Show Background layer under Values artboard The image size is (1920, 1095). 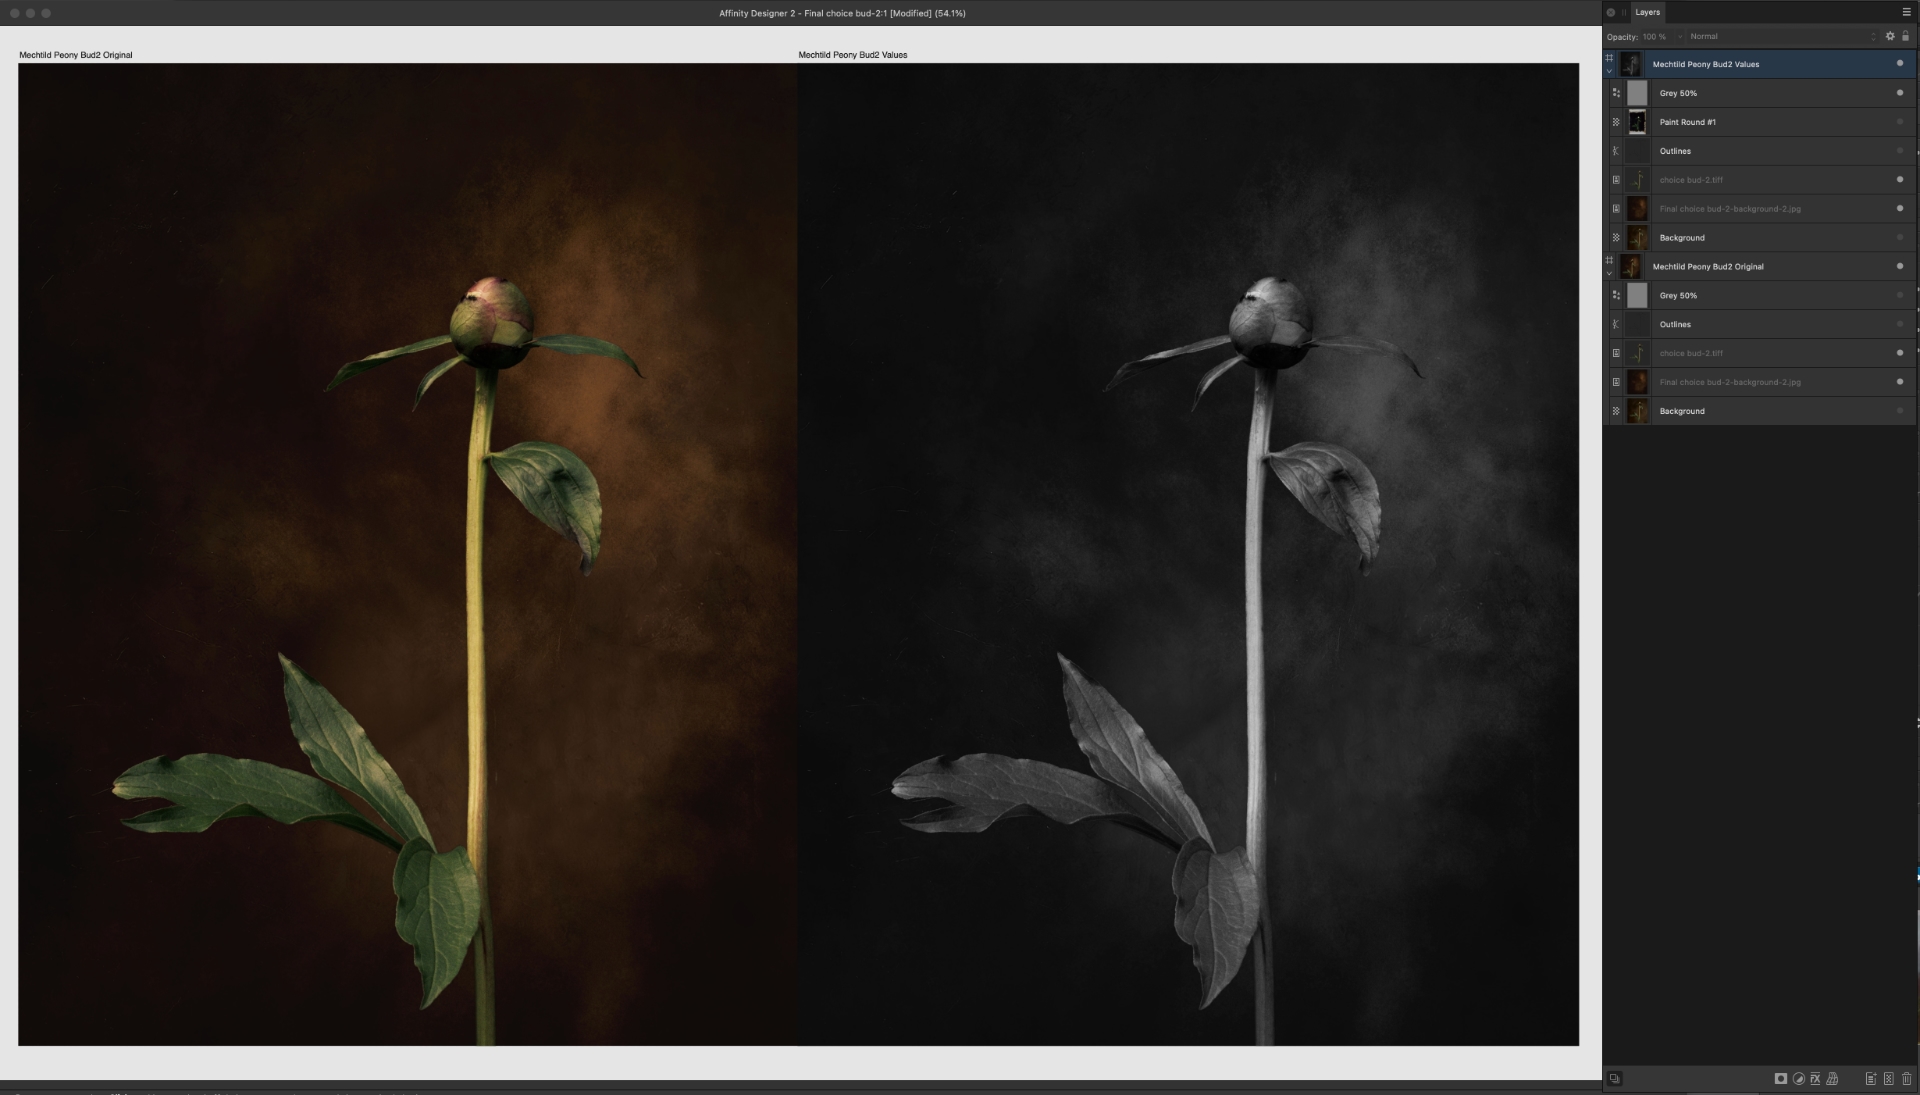pyautogui.click(x=1900, y=238)
